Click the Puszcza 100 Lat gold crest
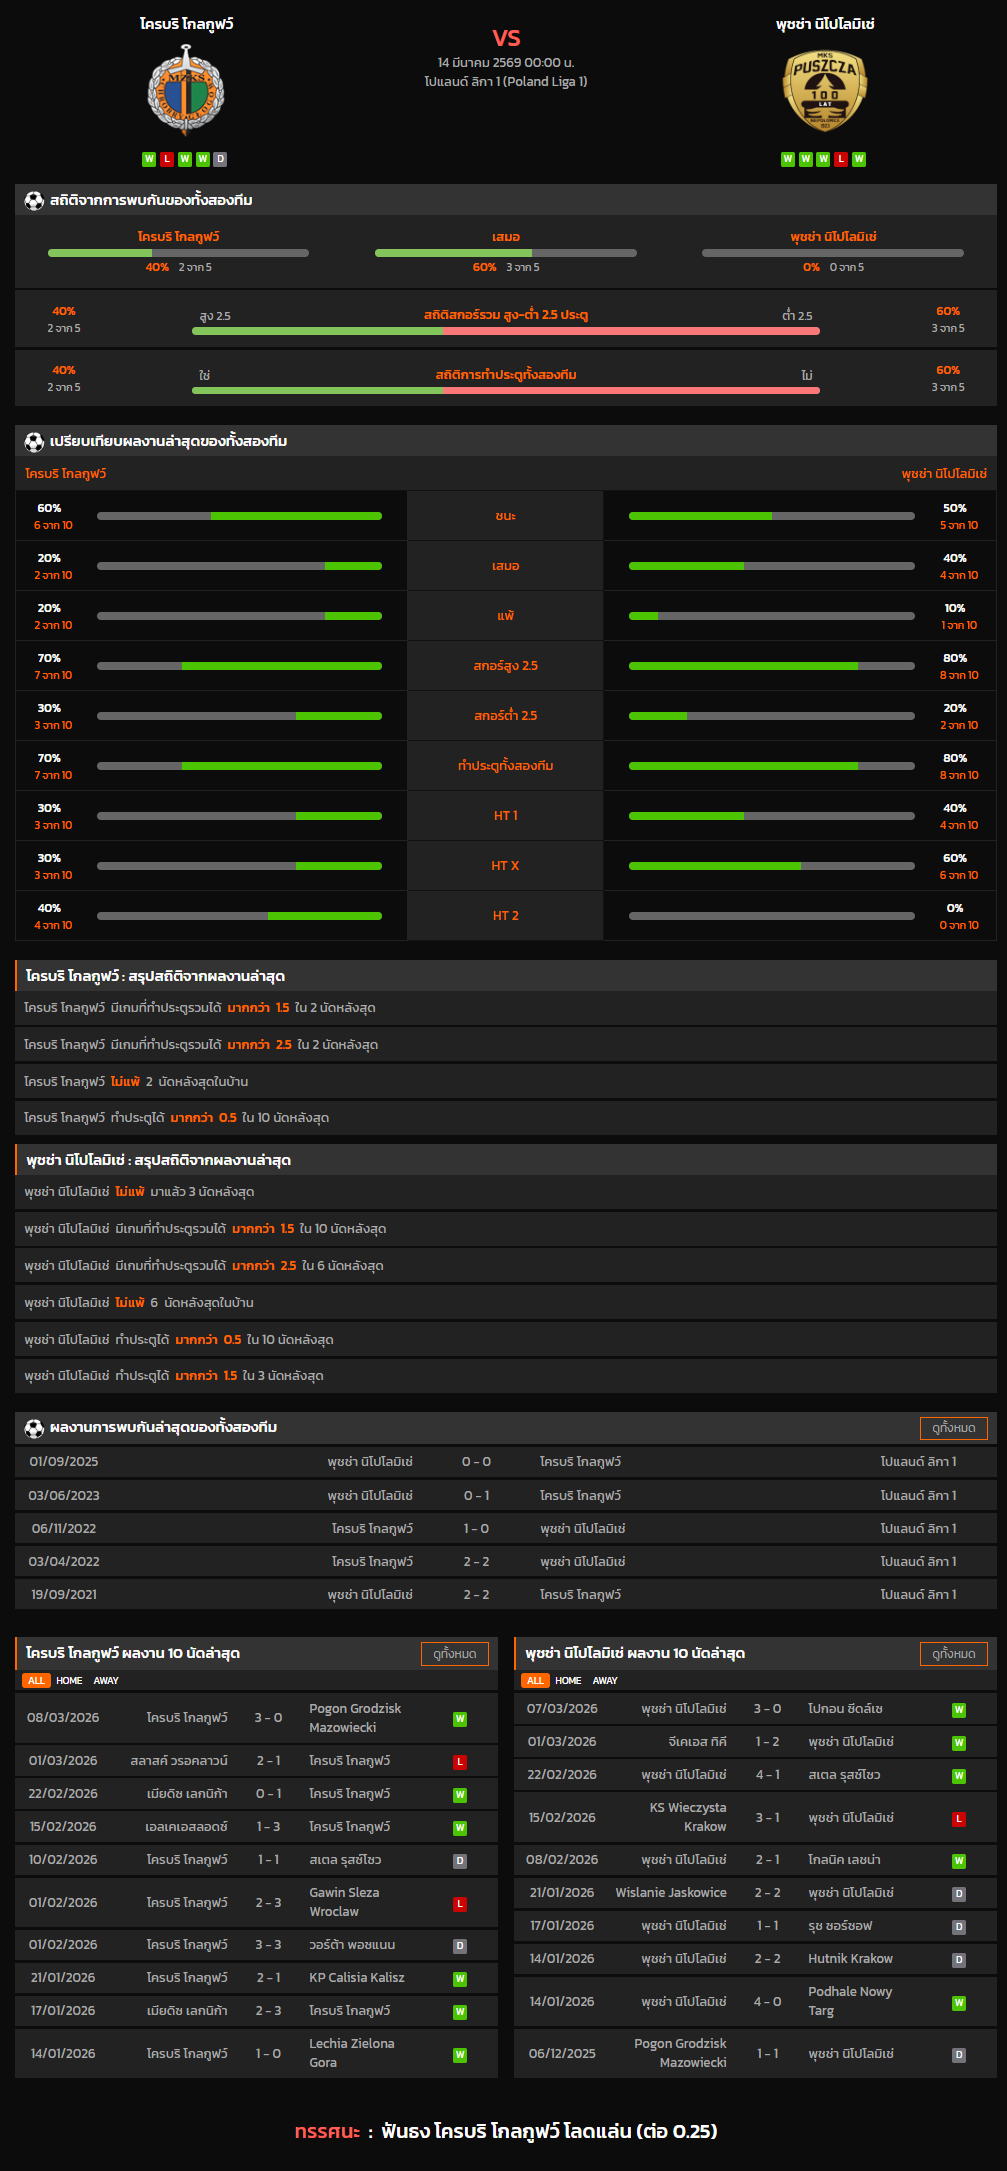1007x2171 pixels. click(824, 91)
